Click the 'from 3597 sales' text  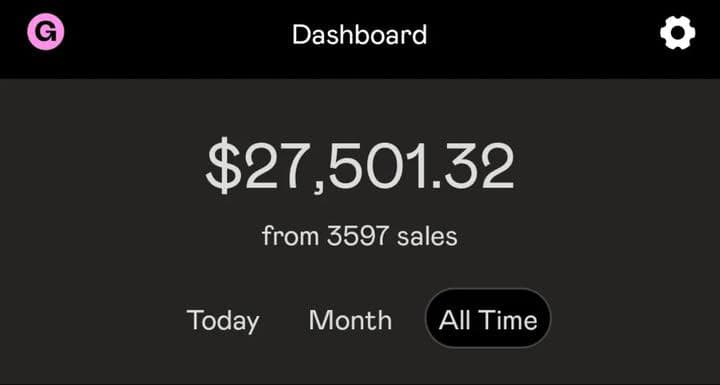[x=360, y=236]
